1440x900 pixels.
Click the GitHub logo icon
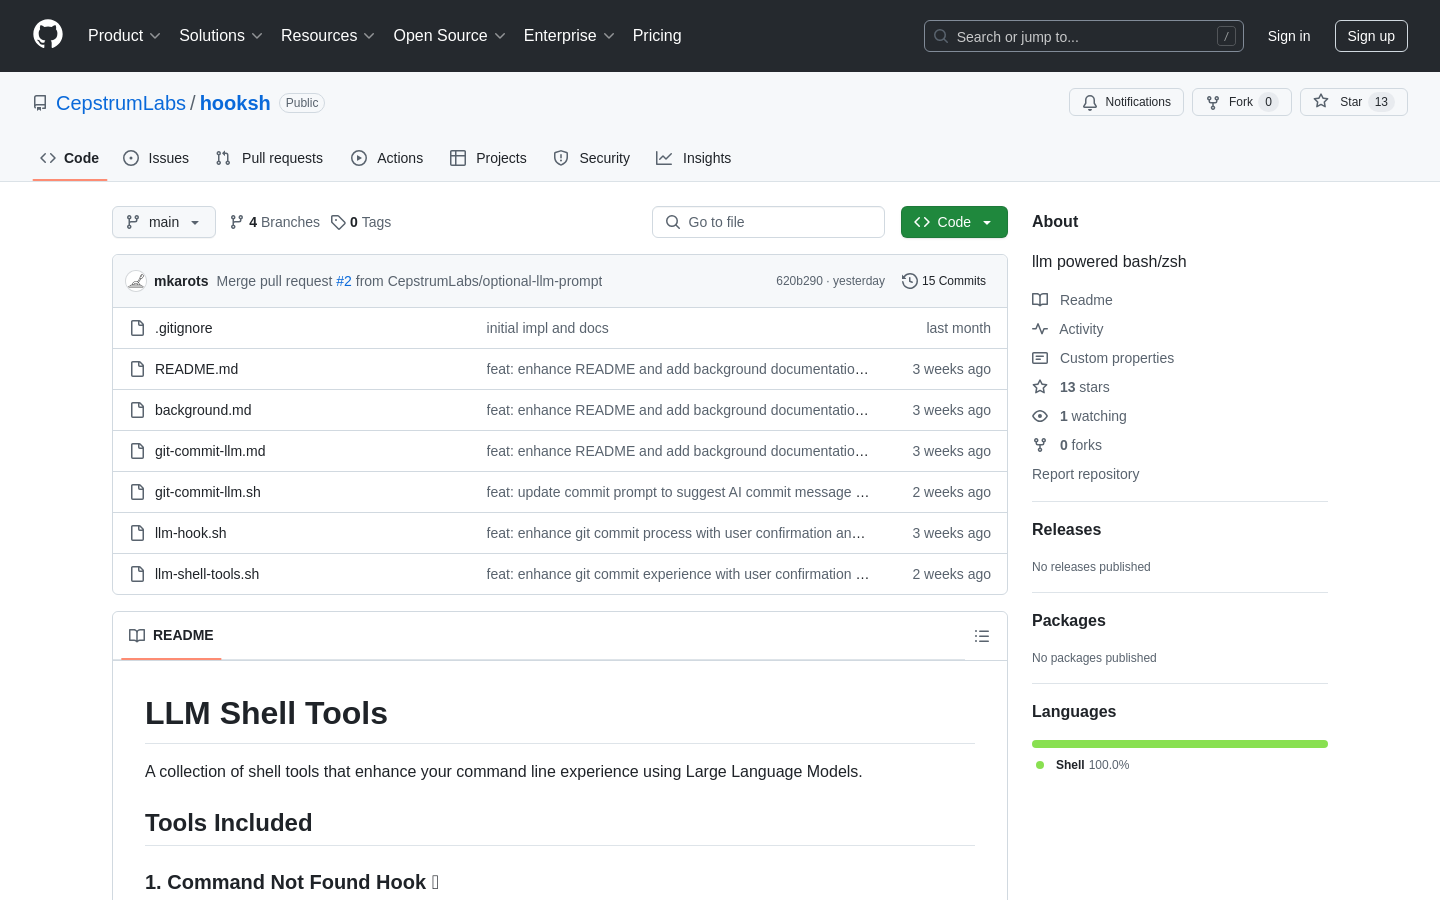point(48,35)
